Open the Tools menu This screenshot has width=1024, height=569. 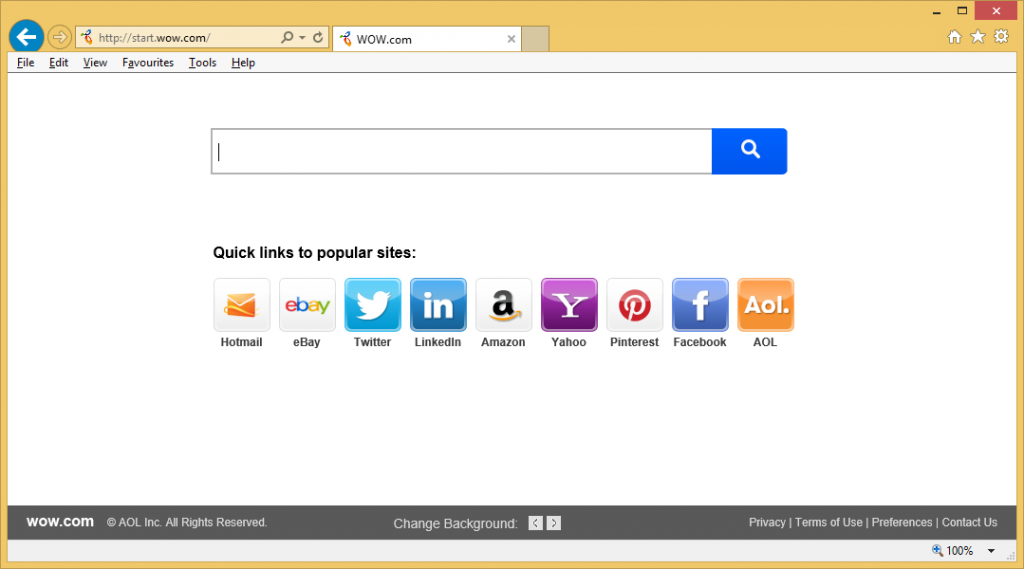click(202, 63)
